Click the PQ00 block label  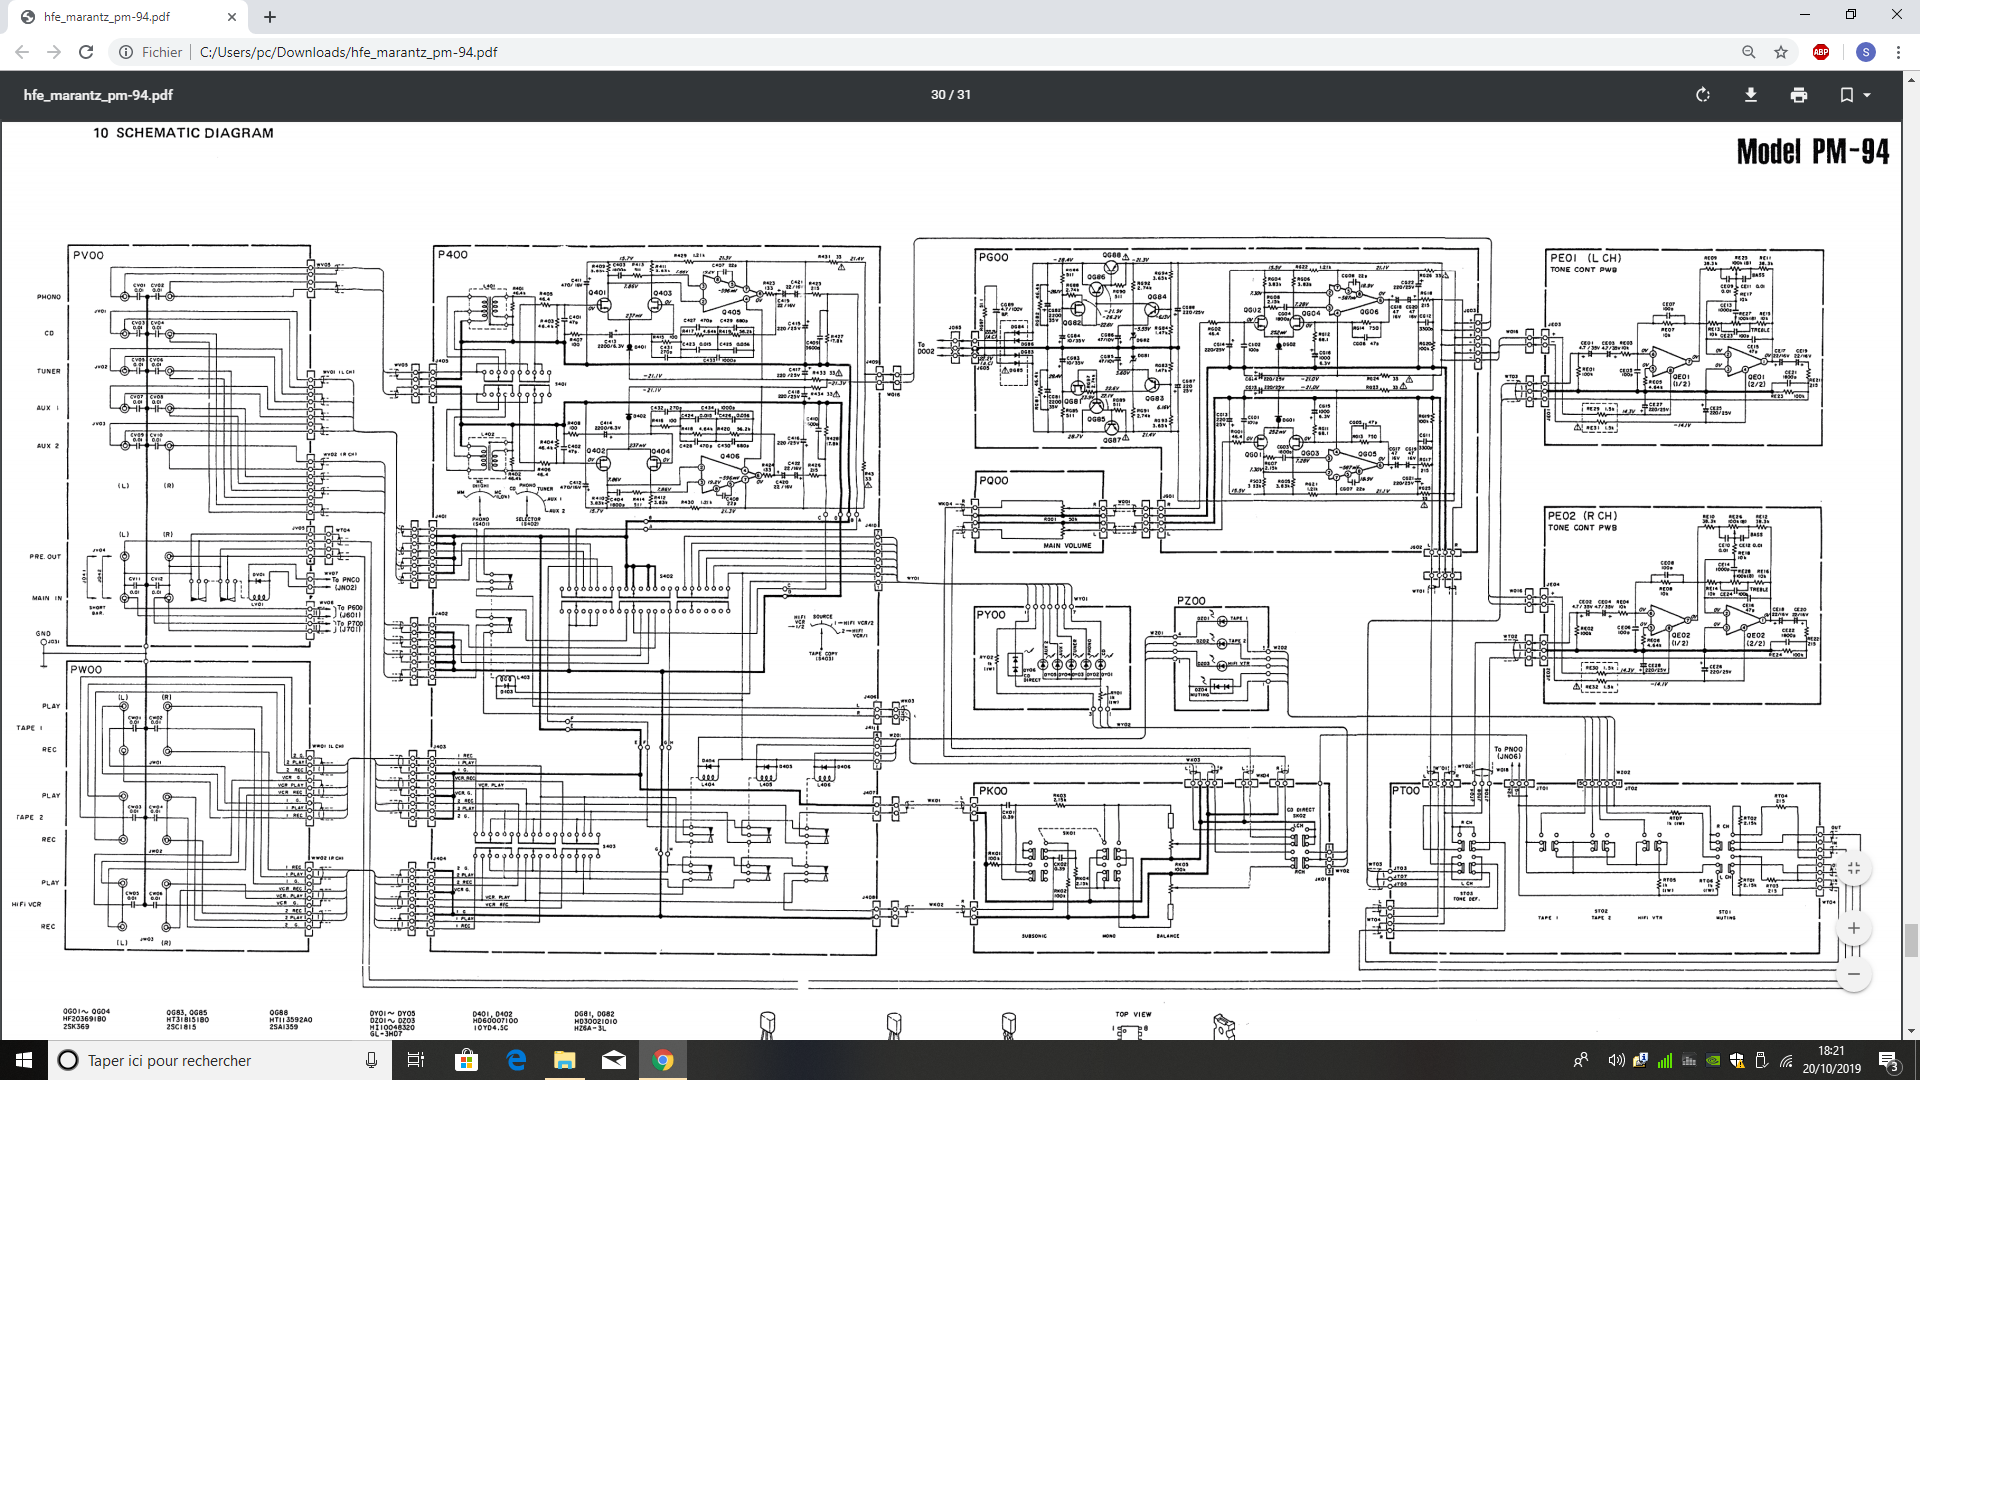tap(993, 481)
